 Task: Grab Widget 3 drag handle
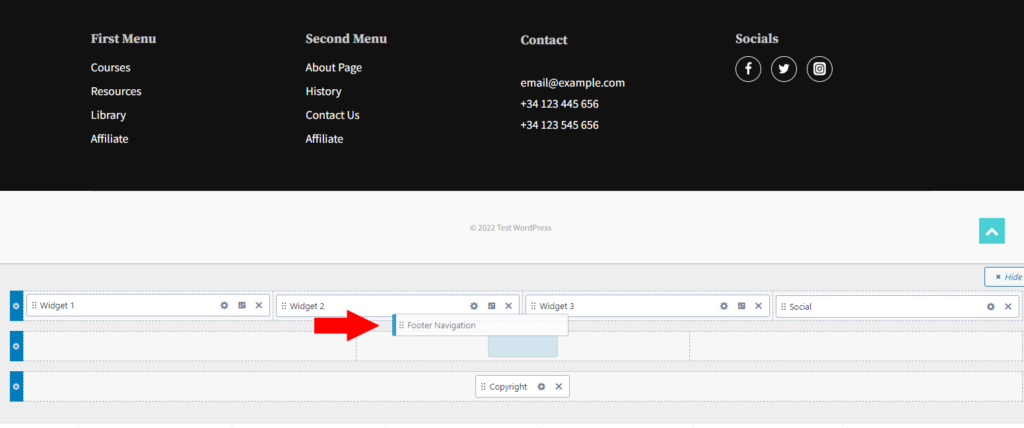(x=534, y=306)
